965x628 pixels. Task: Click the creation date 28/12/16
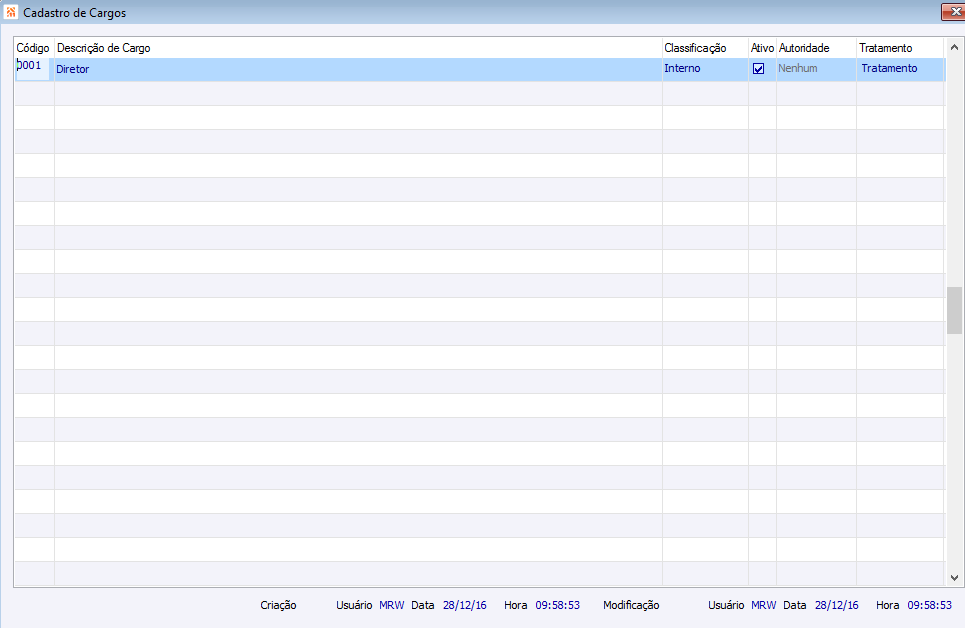tap(465, 605)
